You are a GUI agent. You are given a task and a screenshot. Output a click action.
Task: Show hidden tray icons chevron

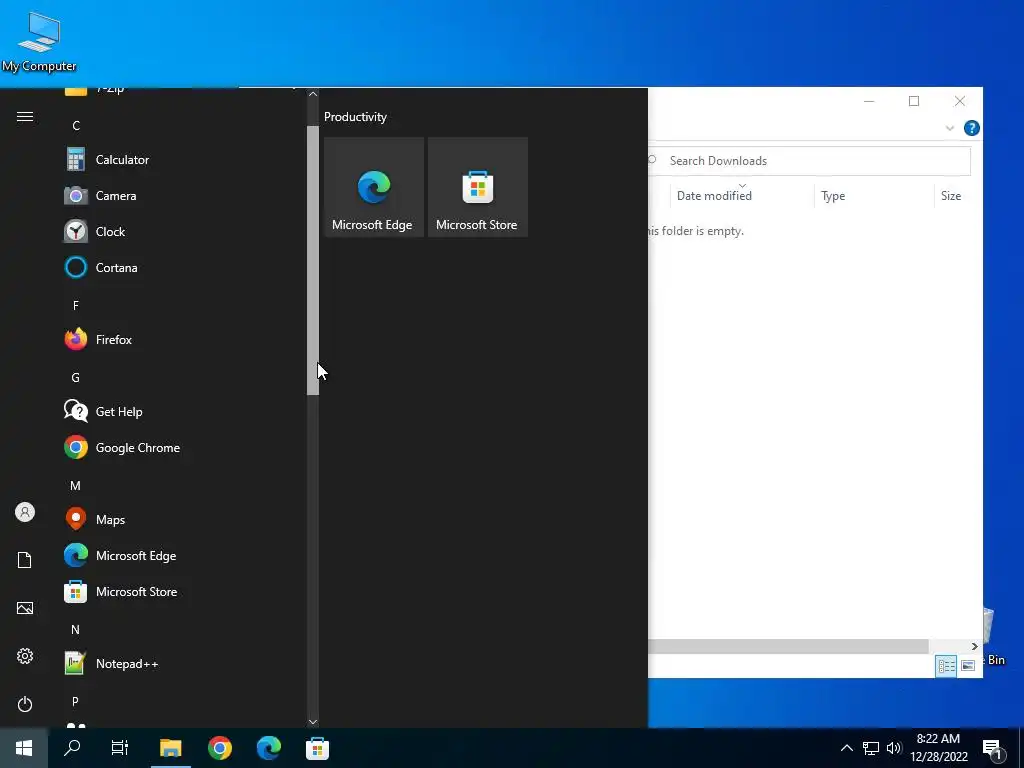tap(846, 748)
